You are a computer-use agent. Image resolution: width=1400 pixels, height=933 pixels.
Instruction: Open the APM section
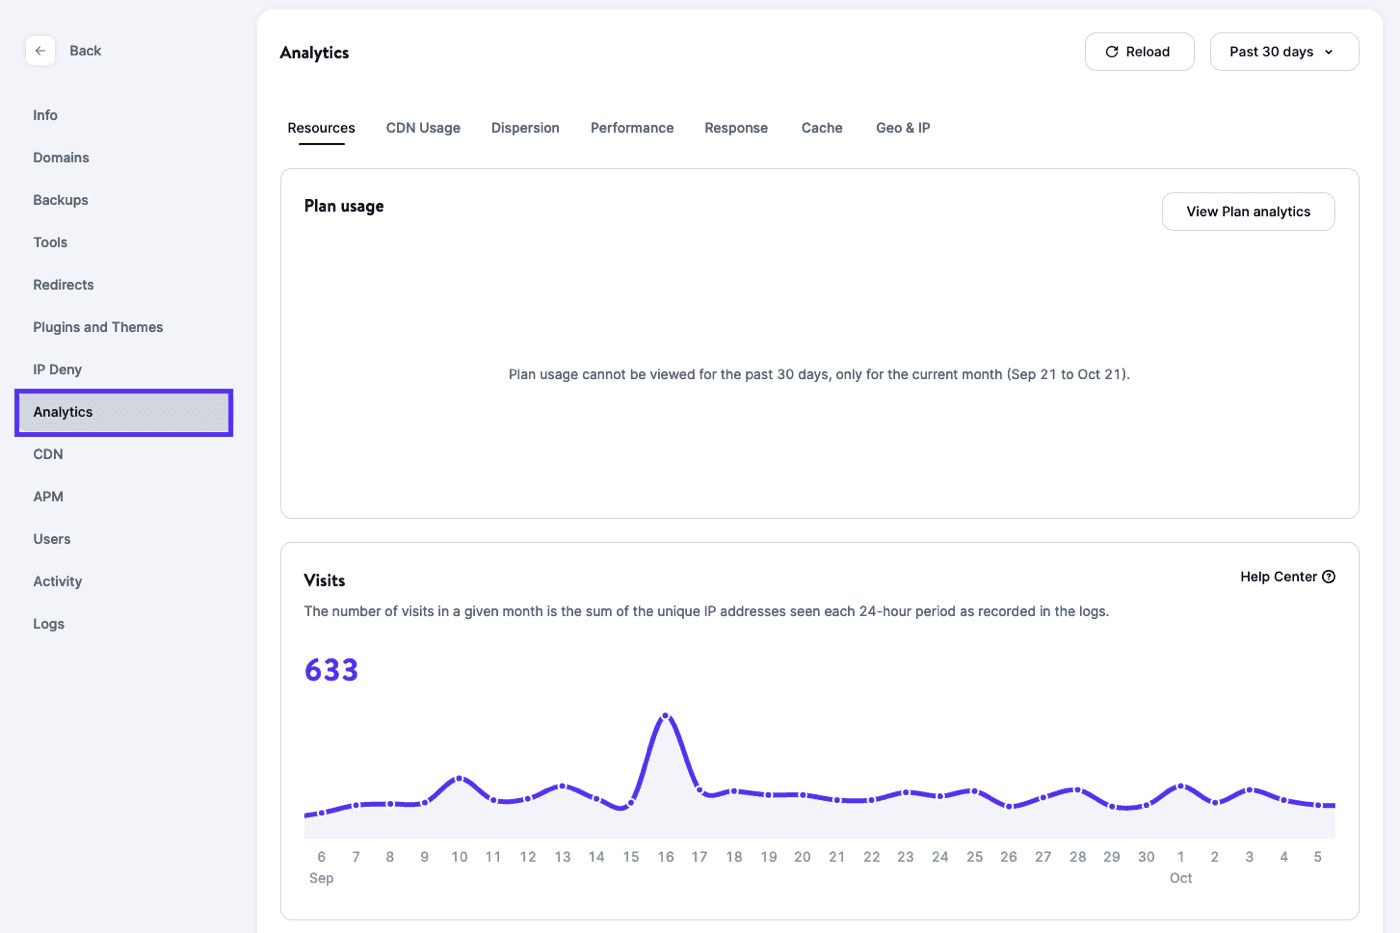coord(48,496)
